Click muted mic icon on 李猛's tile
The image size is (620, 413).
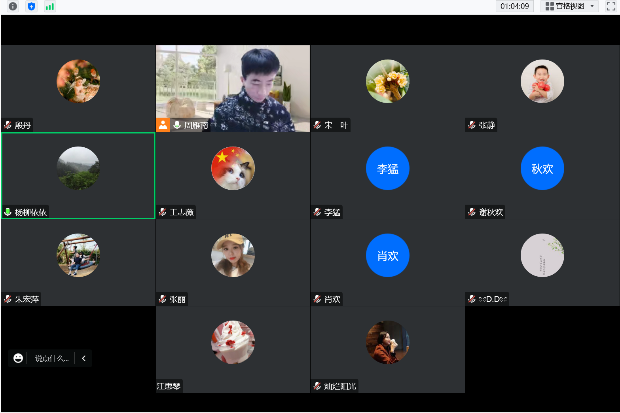(x=317, y=212)
